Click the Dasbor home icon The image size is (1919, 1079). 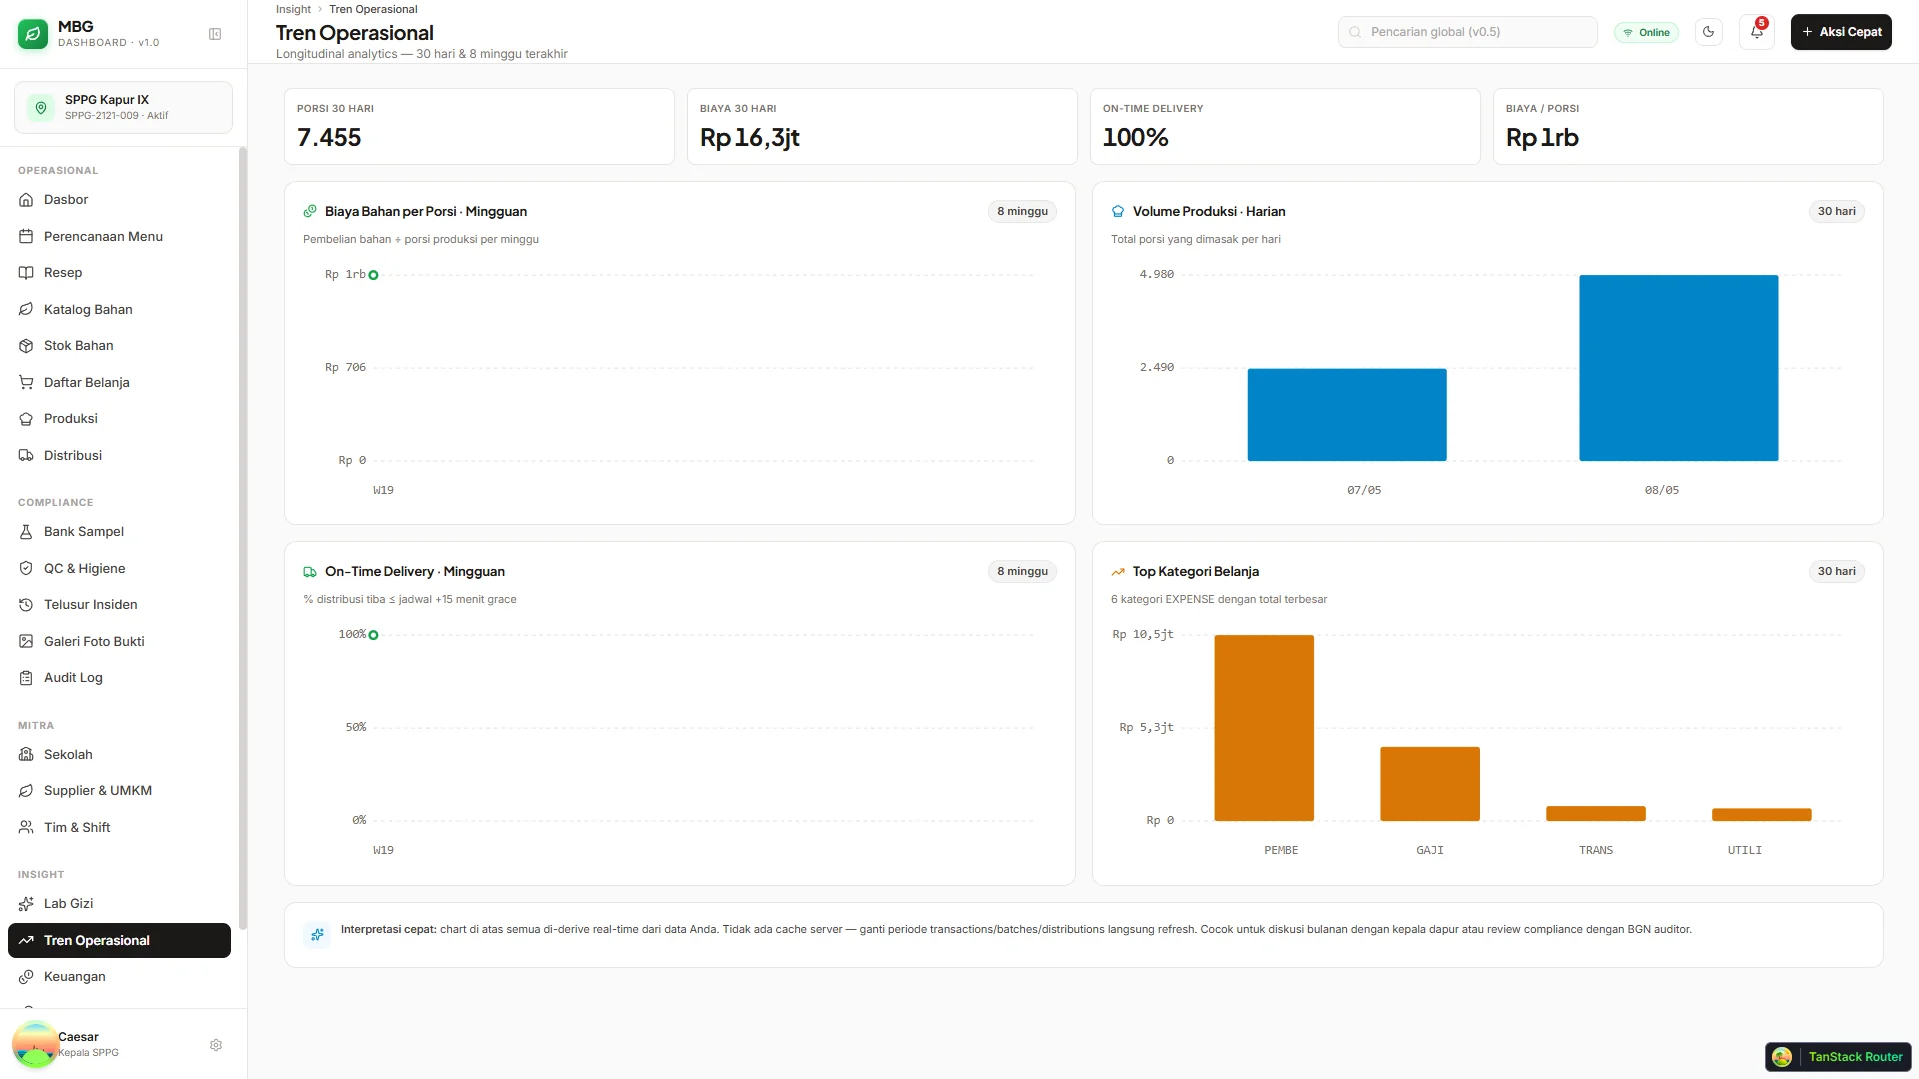tap(26, 200)
